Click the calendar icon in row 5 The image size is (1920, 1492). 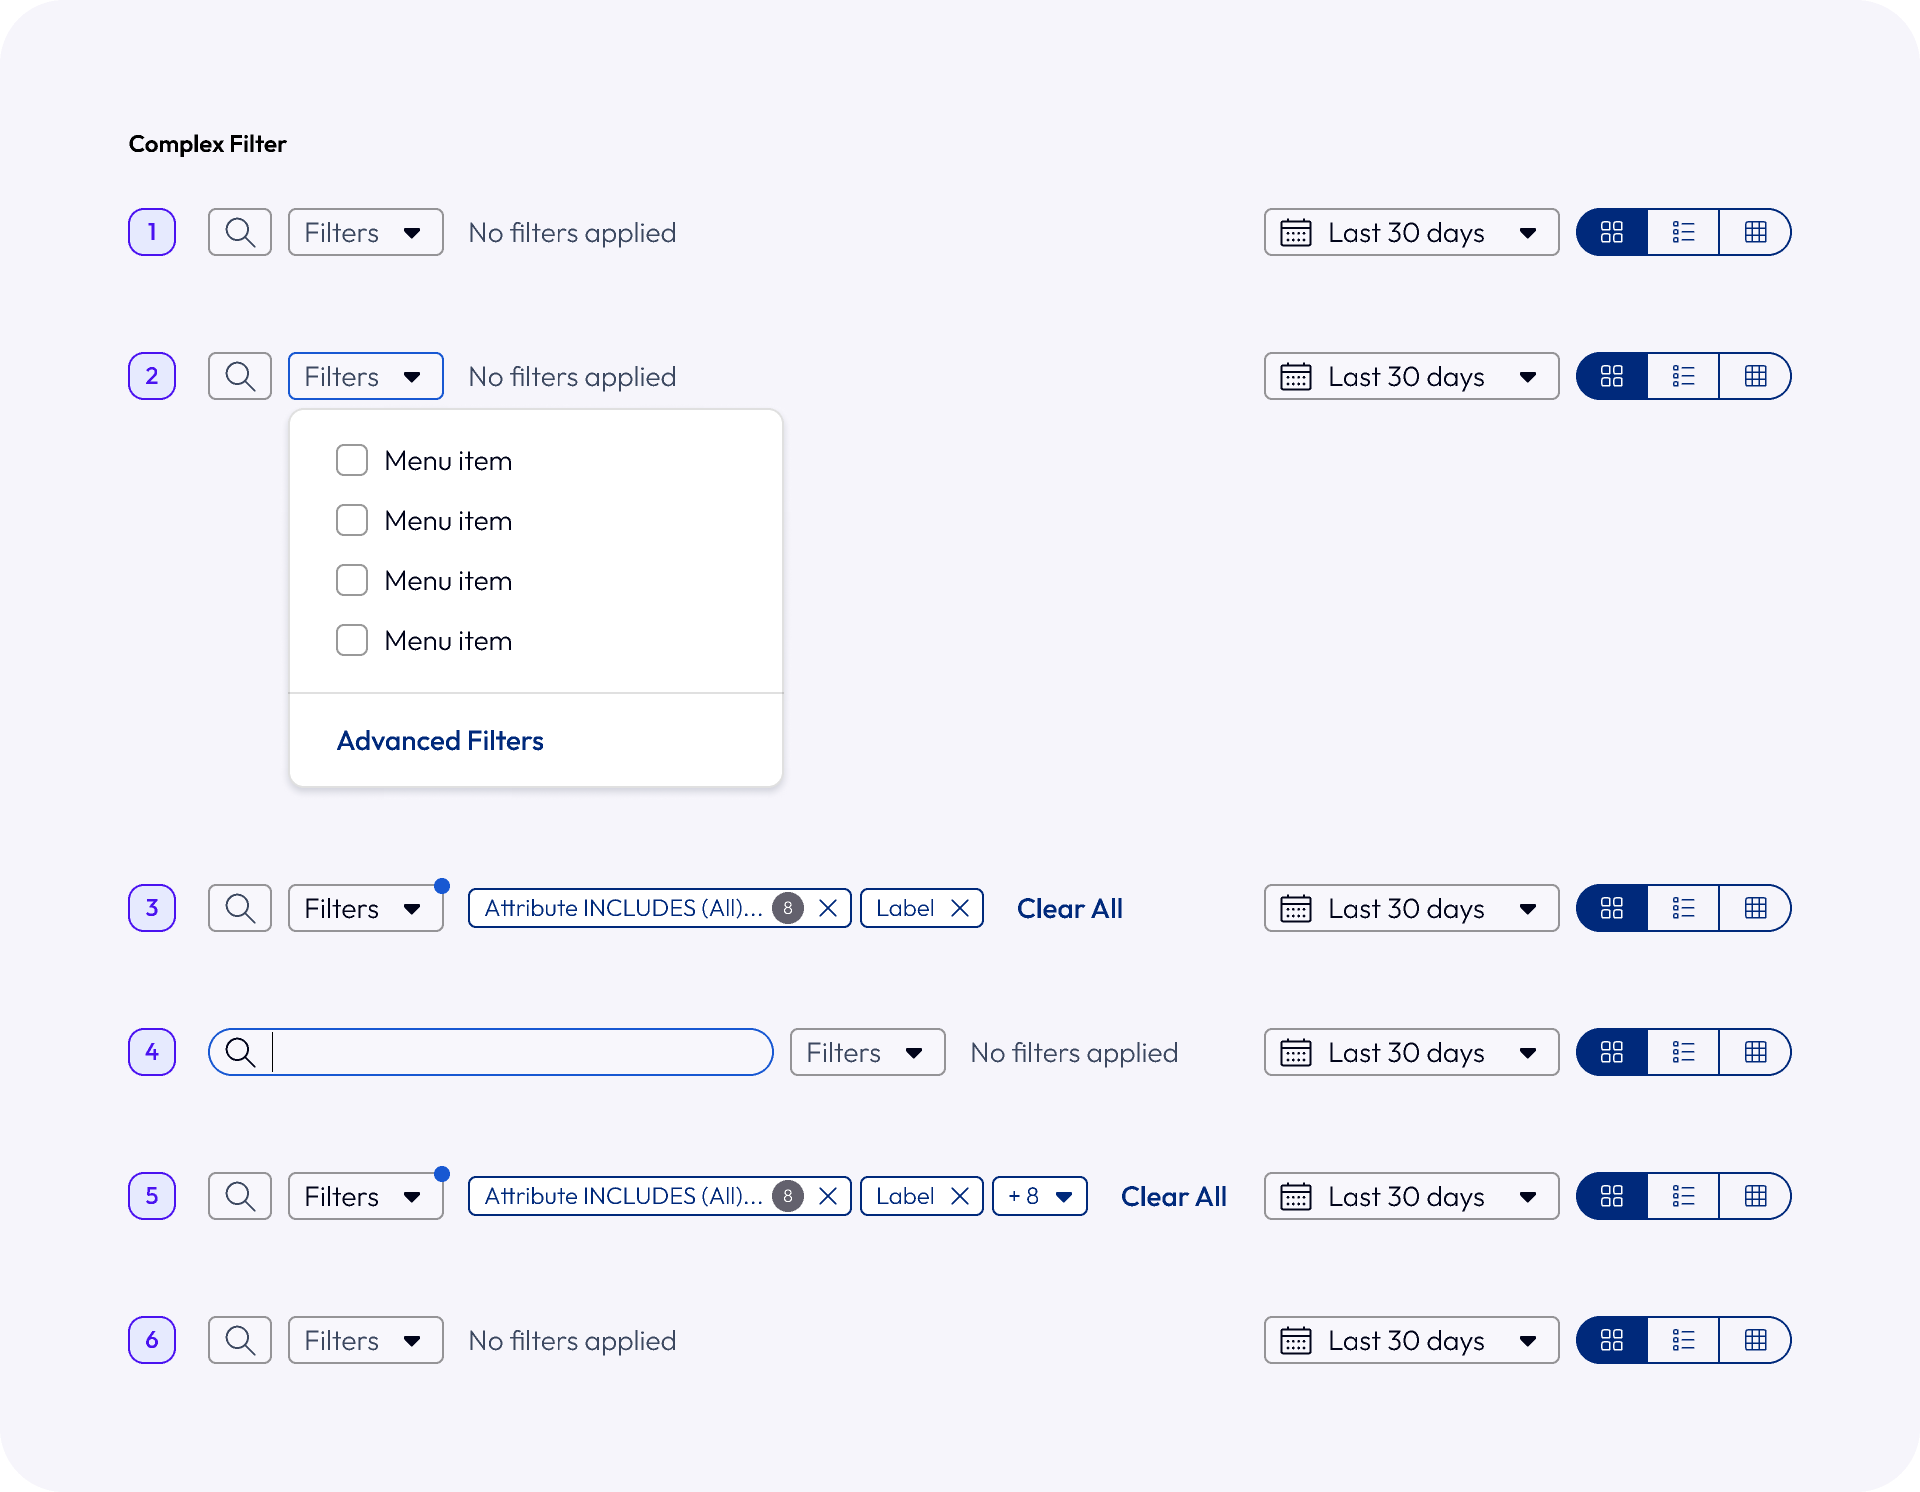[1296, 1196]
